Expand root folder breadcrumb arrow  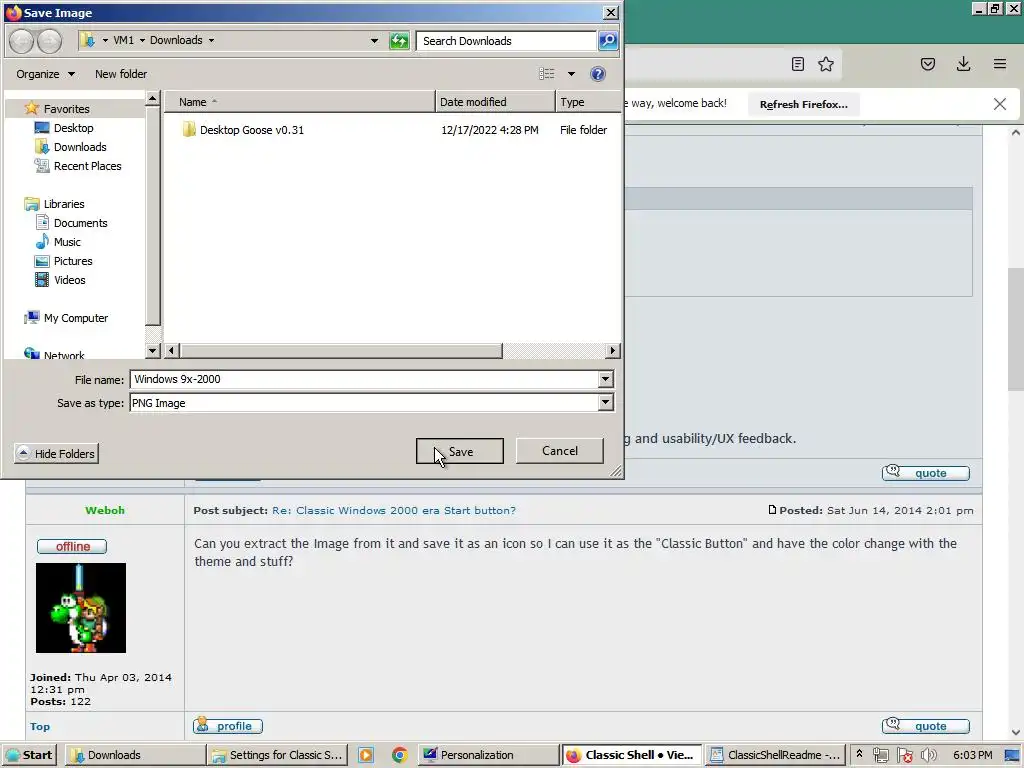(104, 40)
